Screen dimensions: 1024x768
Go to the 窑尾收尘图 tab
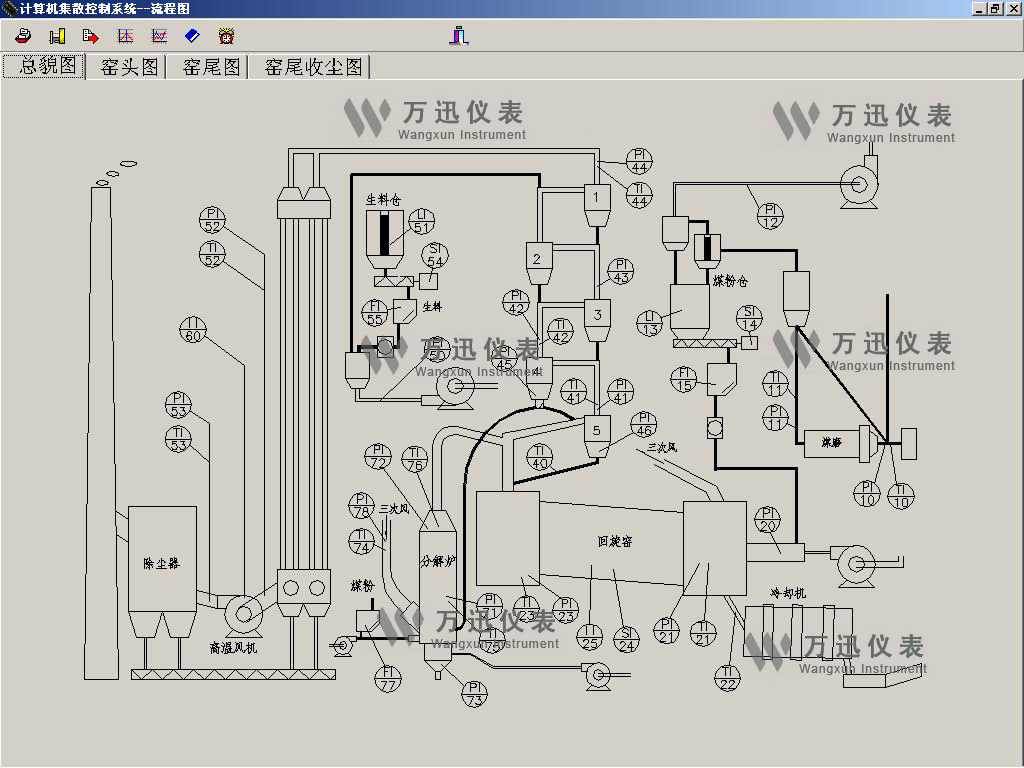point(313,67)
